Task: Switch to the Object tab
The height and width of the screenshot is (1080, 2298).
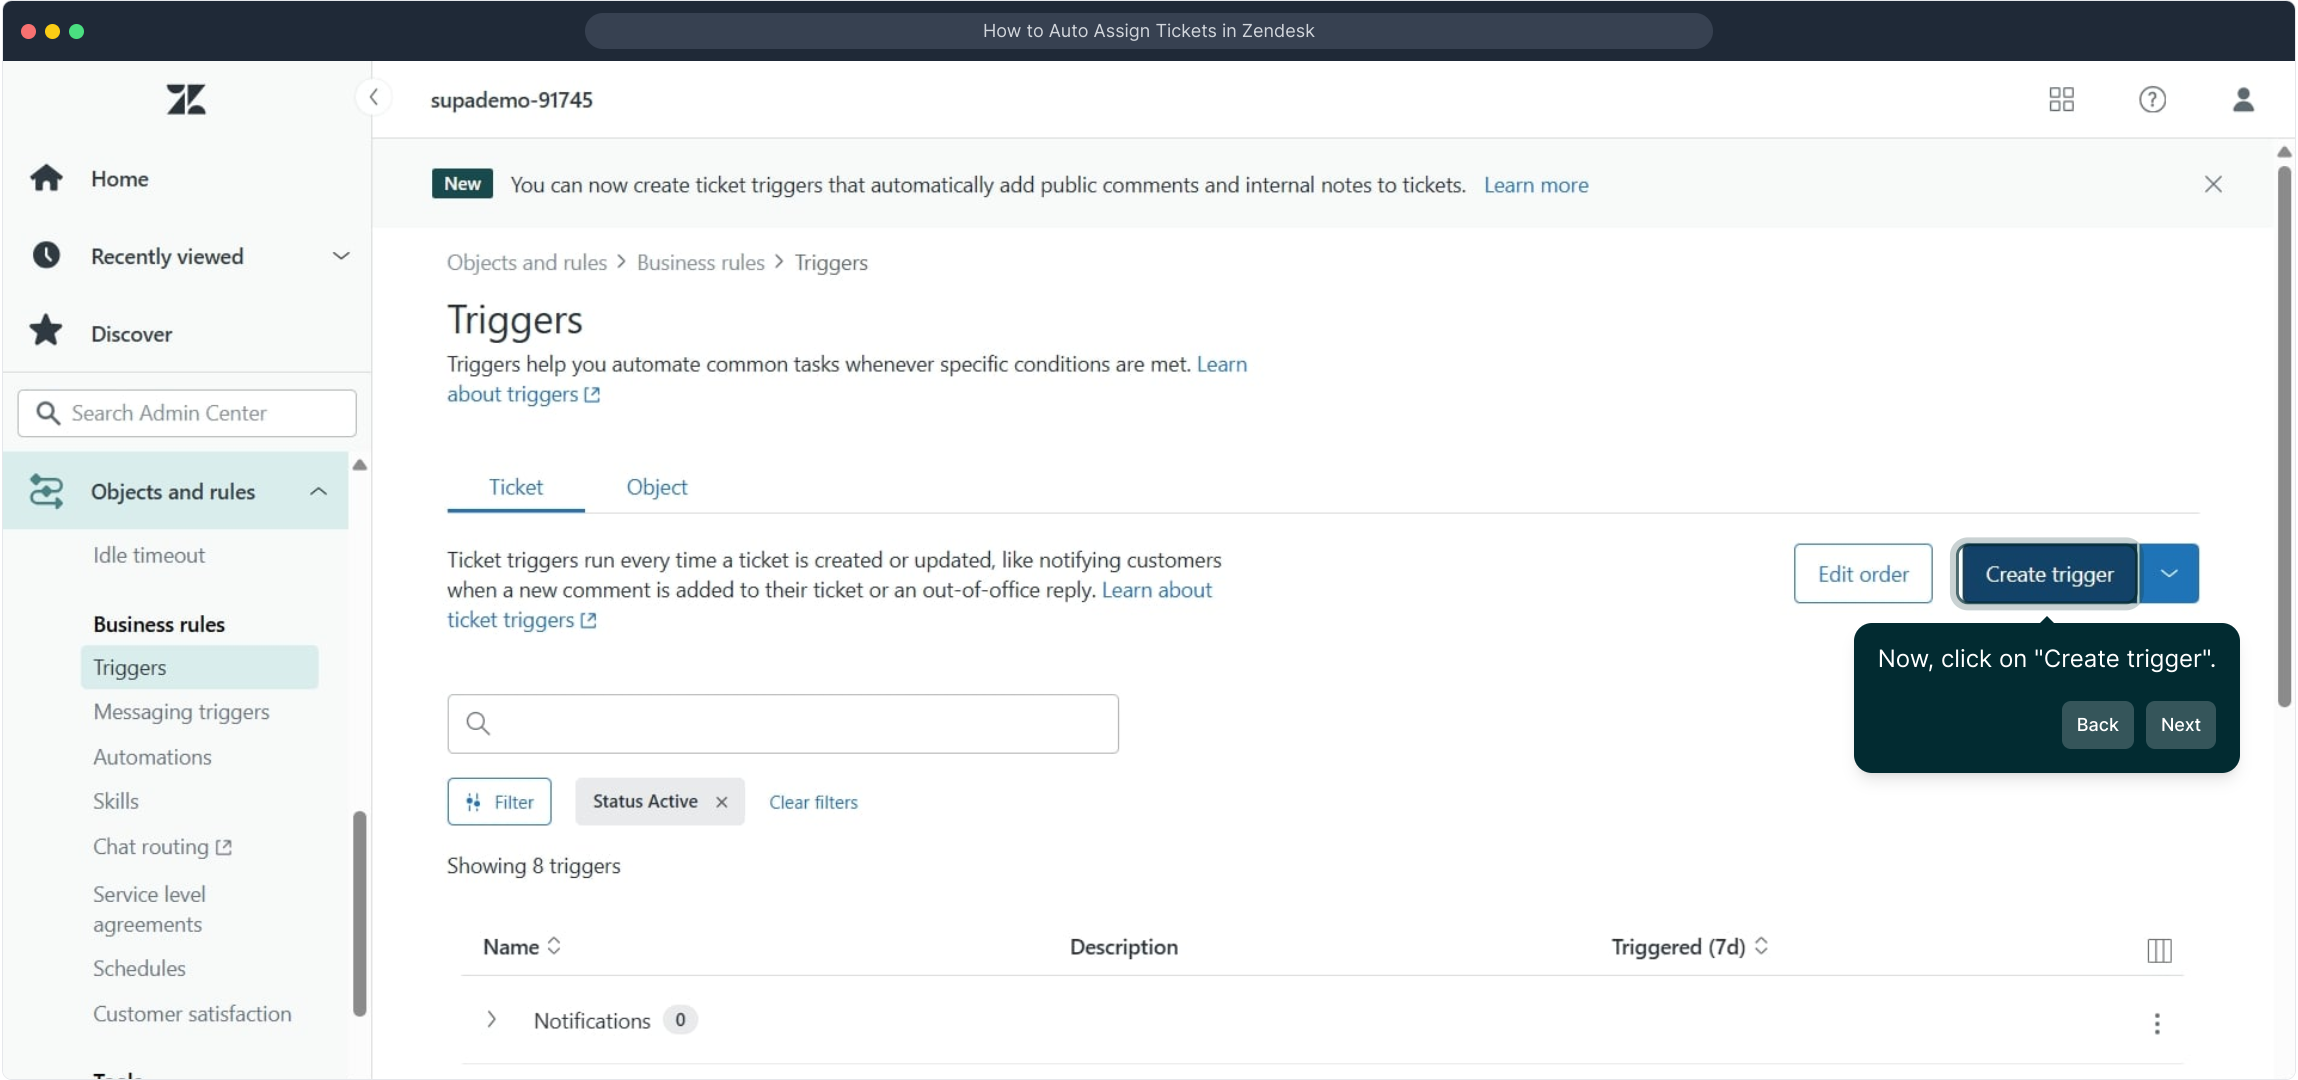Action: (656, 487)
